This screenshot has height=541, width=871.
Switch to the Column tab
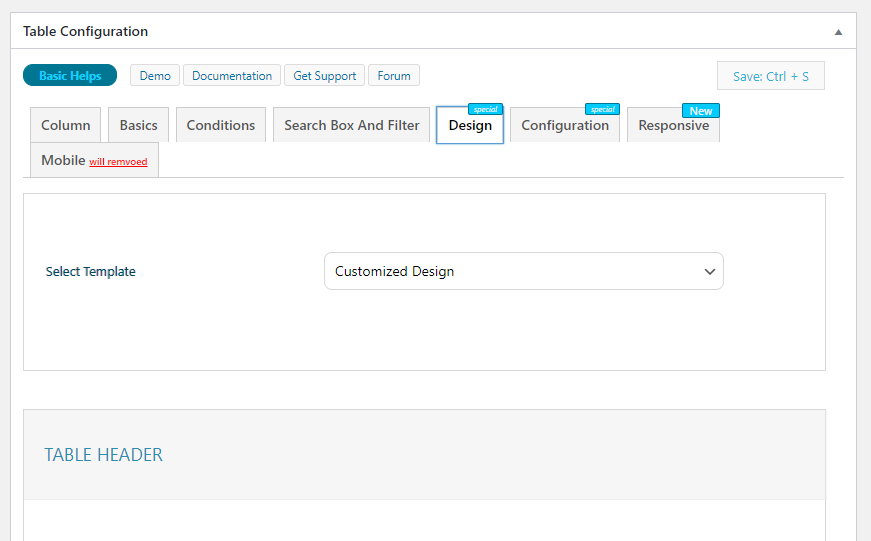[66, 125]
